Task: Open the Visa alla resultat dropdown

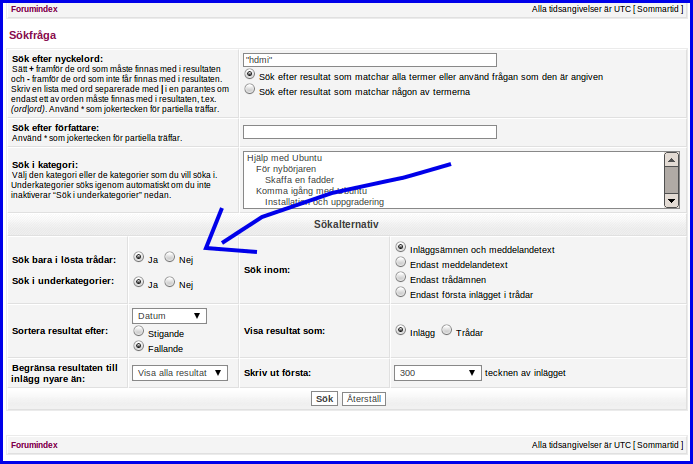Action: pyautogui.click(x=180, y=373)
